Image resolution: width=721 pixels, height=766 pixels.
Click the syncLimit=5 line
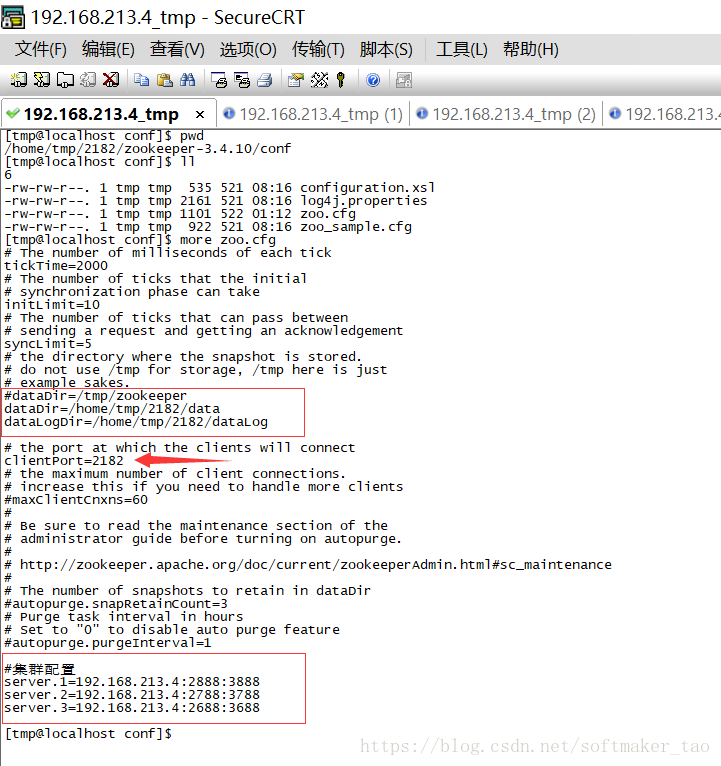tap(48, 344)
